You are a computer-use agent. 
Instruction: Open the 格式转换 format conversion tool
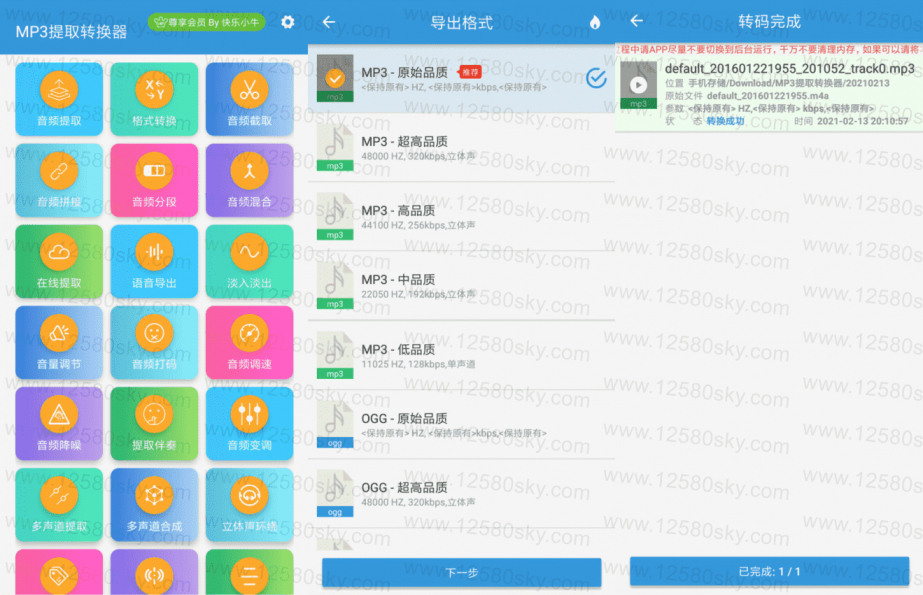tap(154, 97)
